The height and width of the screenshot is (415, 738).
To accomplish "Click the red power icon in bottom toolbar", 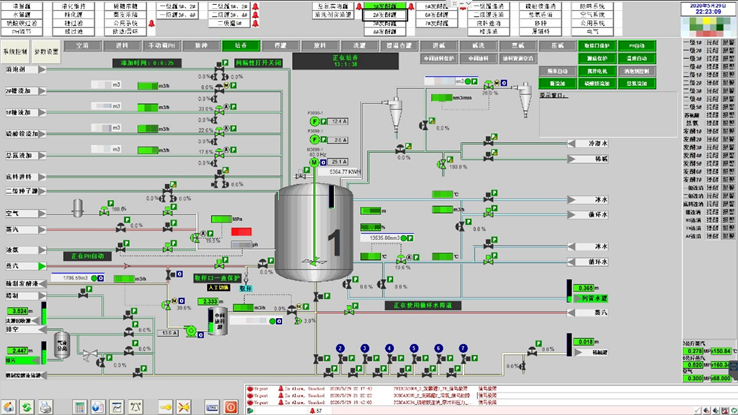I will pos(231,406).
